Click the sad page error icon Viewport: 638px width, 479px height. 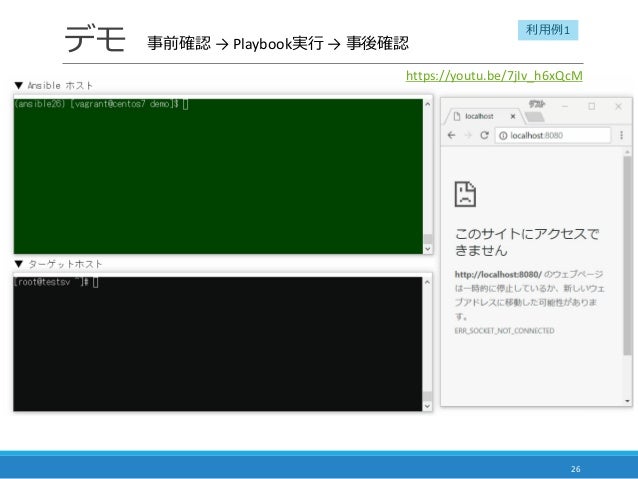click(x=465, y=194)
